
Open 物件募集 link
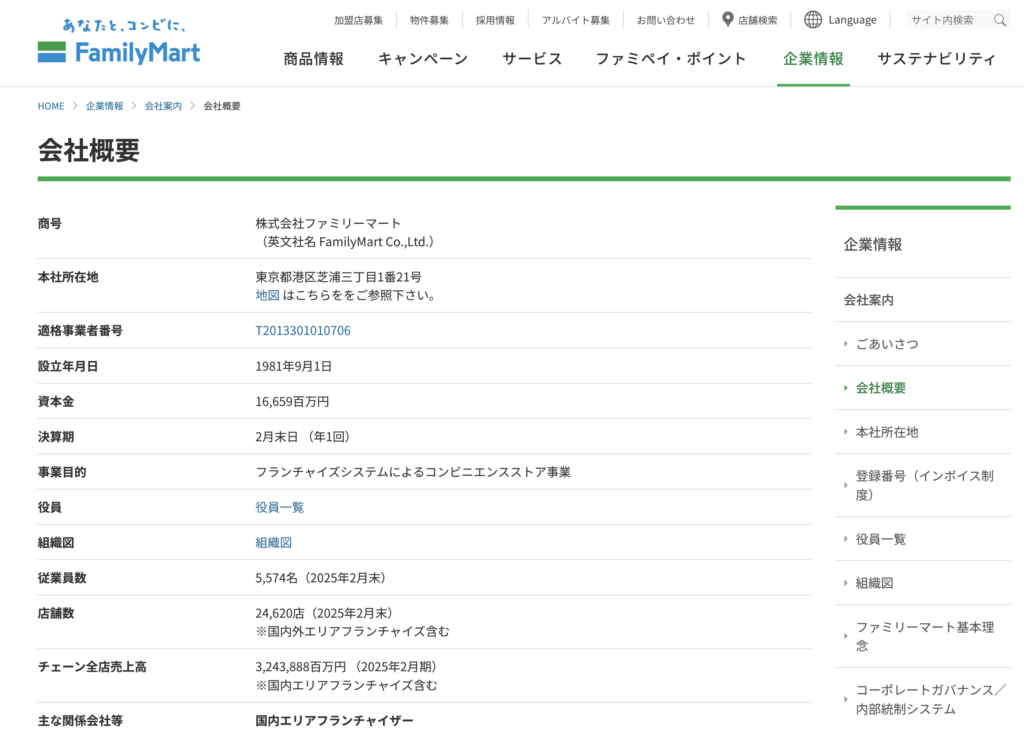click(429, 20)
